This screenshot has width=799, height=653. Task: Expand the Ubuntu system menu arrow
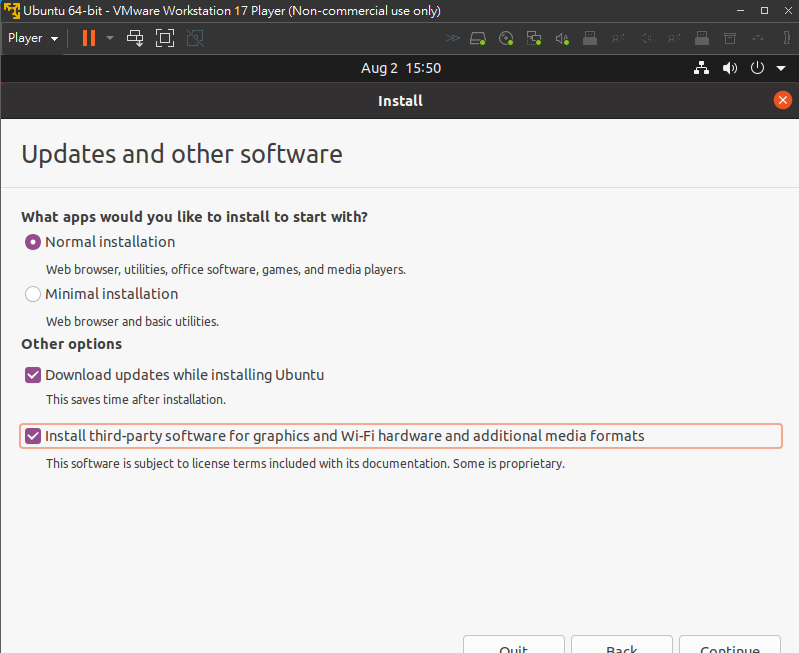(x=781, y=68)
